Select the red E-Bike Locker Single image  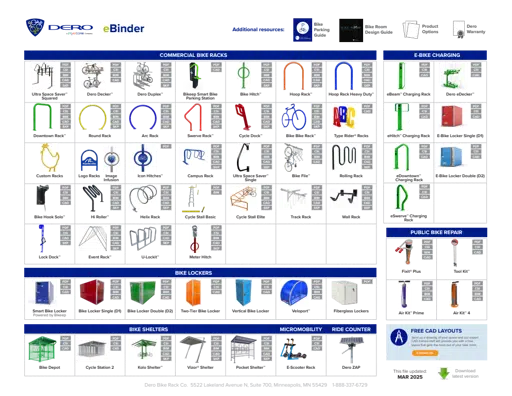tap(452, 116)
